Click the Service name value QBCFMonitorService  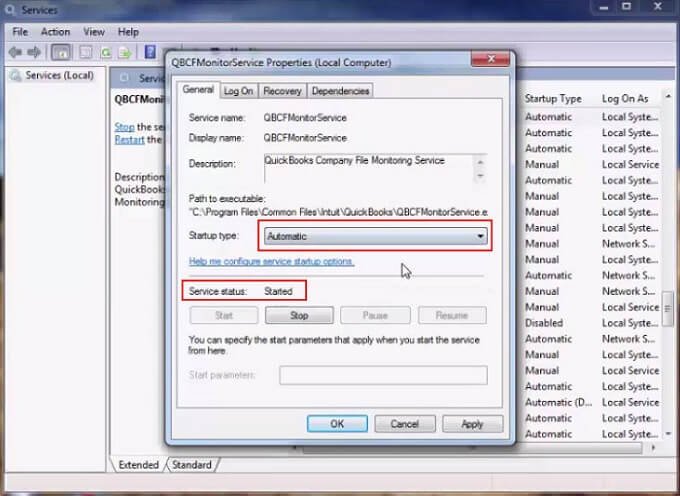coord(305,118)
